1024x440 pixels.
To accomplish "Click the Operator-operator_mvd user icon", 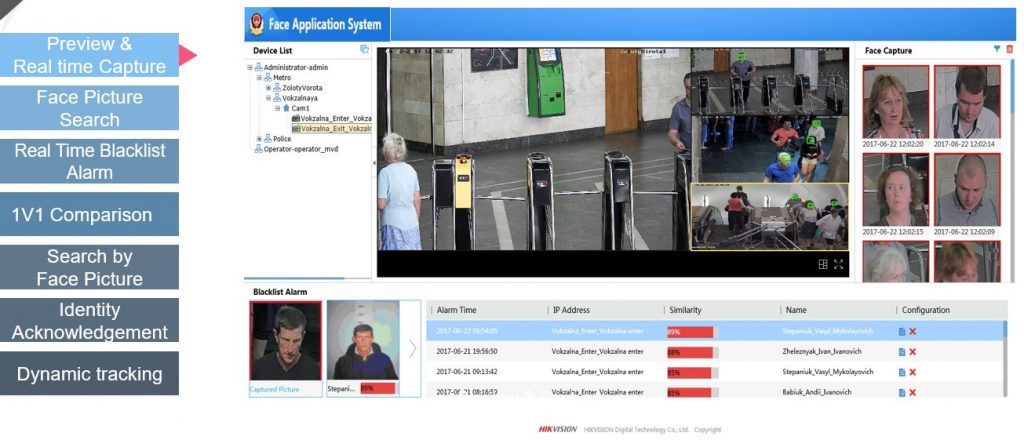I will (258, 149).
